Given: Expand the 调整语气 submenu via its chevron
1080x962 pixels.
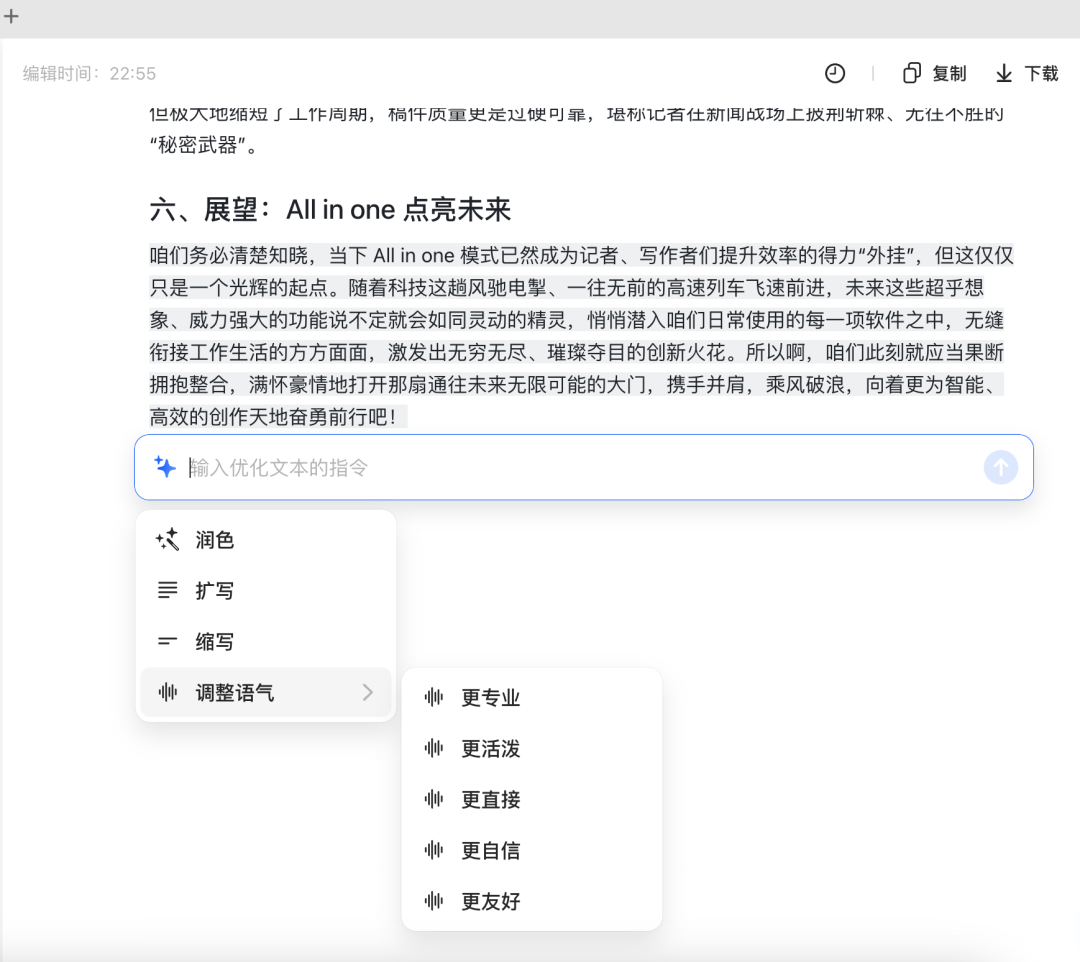Looking at the screenshot, I should tap(367, 692).
